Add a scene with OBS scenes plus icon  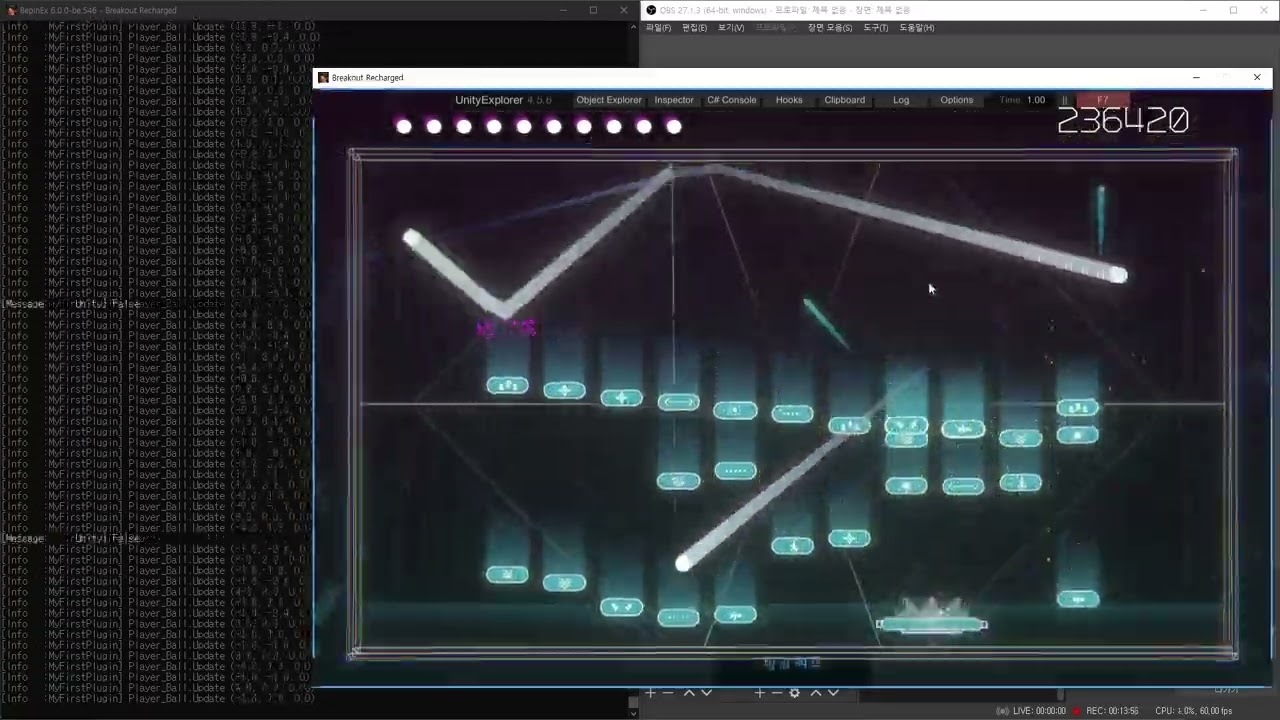650,693
